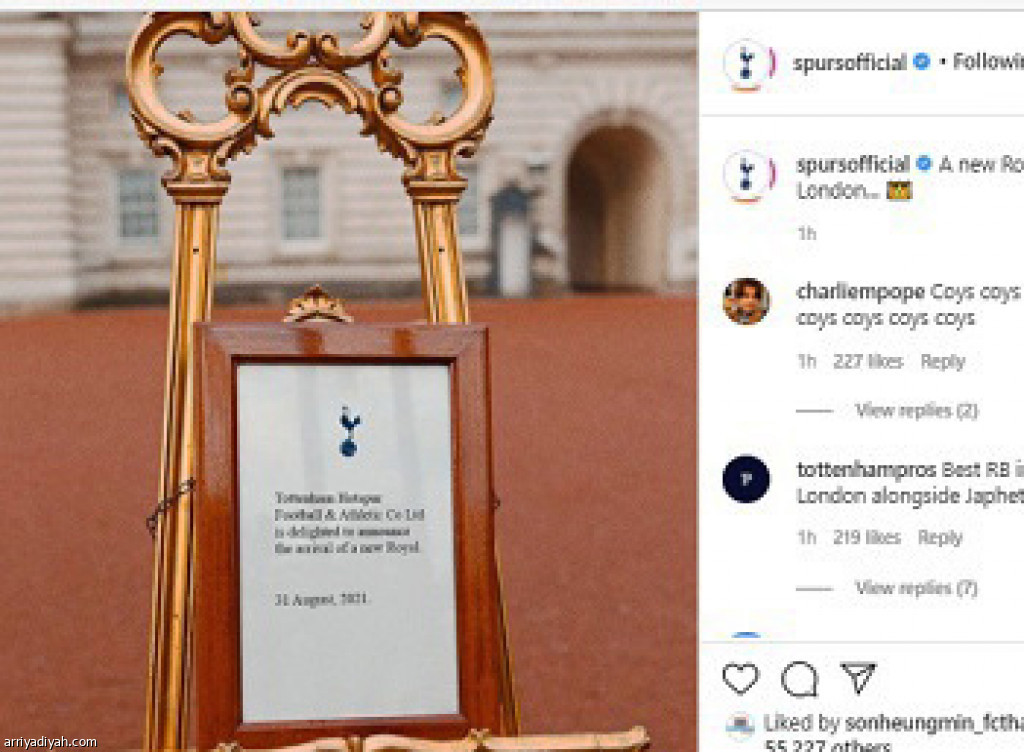Open spursofficial username in the post header

850,63
